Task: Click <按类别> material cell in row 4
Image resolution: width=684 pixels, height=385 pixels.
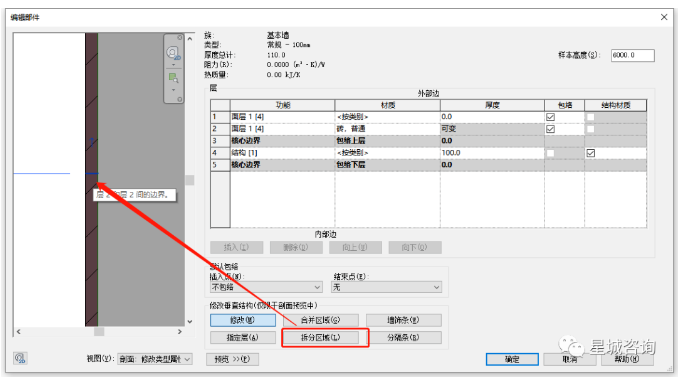Action: [387, 153]
